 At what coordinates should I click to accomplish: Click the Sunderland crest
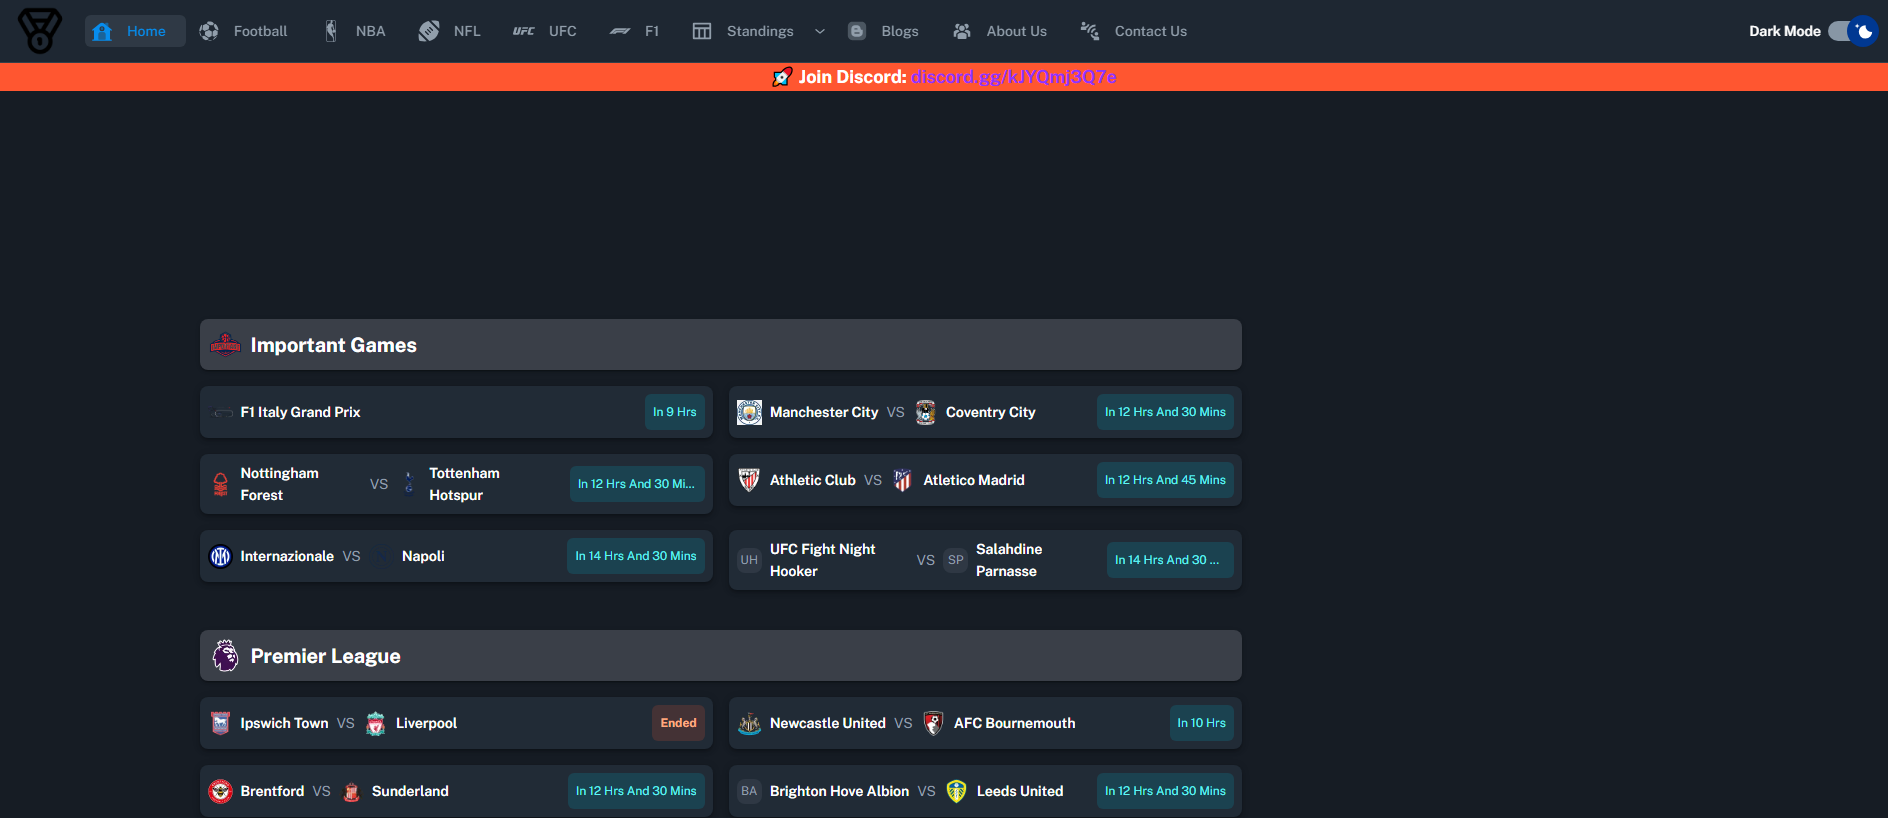[351, 791]
